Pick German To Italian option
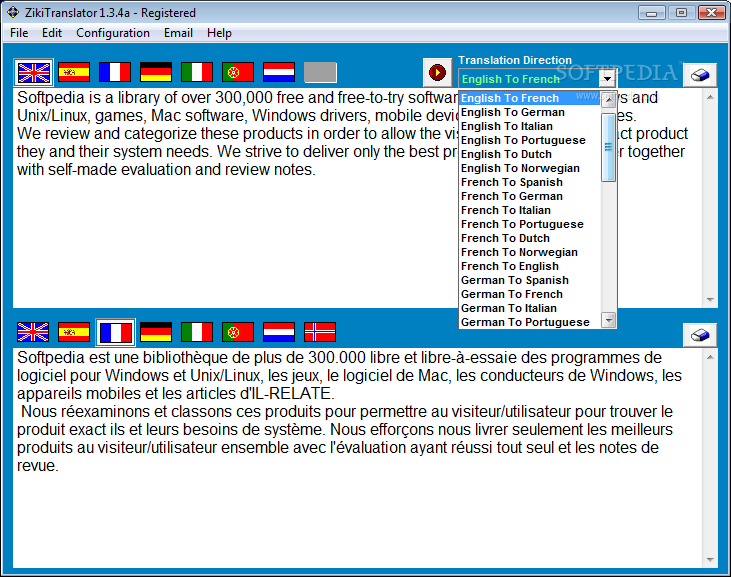 pyautogui.click(x=530, y=308)
